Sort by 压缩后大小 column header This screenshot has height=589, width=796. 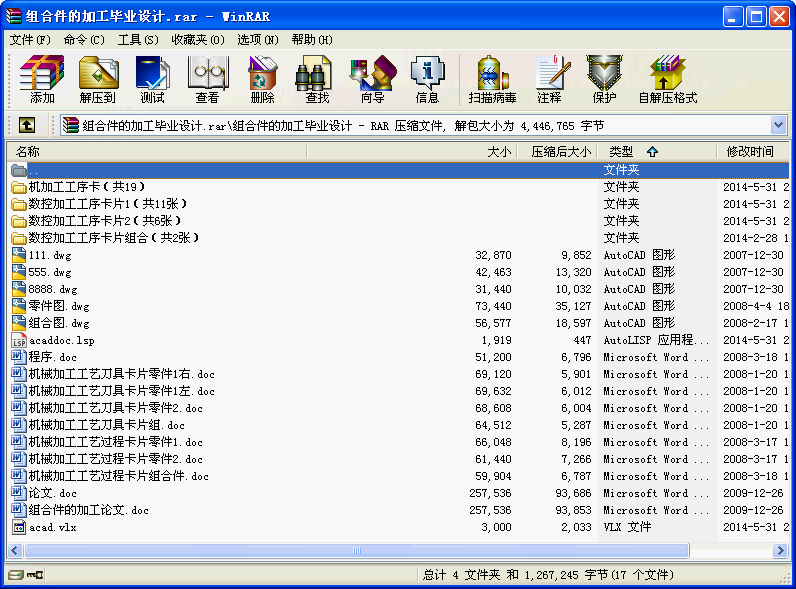[x=557, y=151]
